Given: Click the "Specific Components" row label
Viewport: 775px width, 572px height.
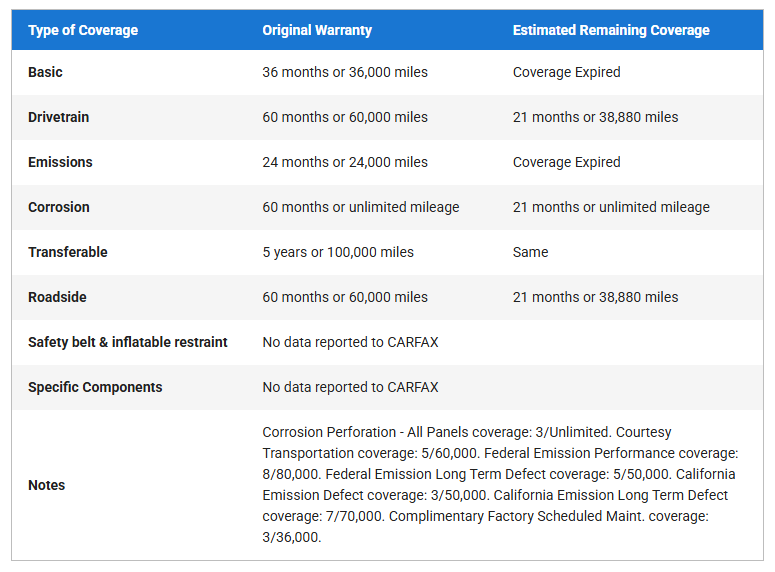Looking at the screenshot, I should 95,387.
